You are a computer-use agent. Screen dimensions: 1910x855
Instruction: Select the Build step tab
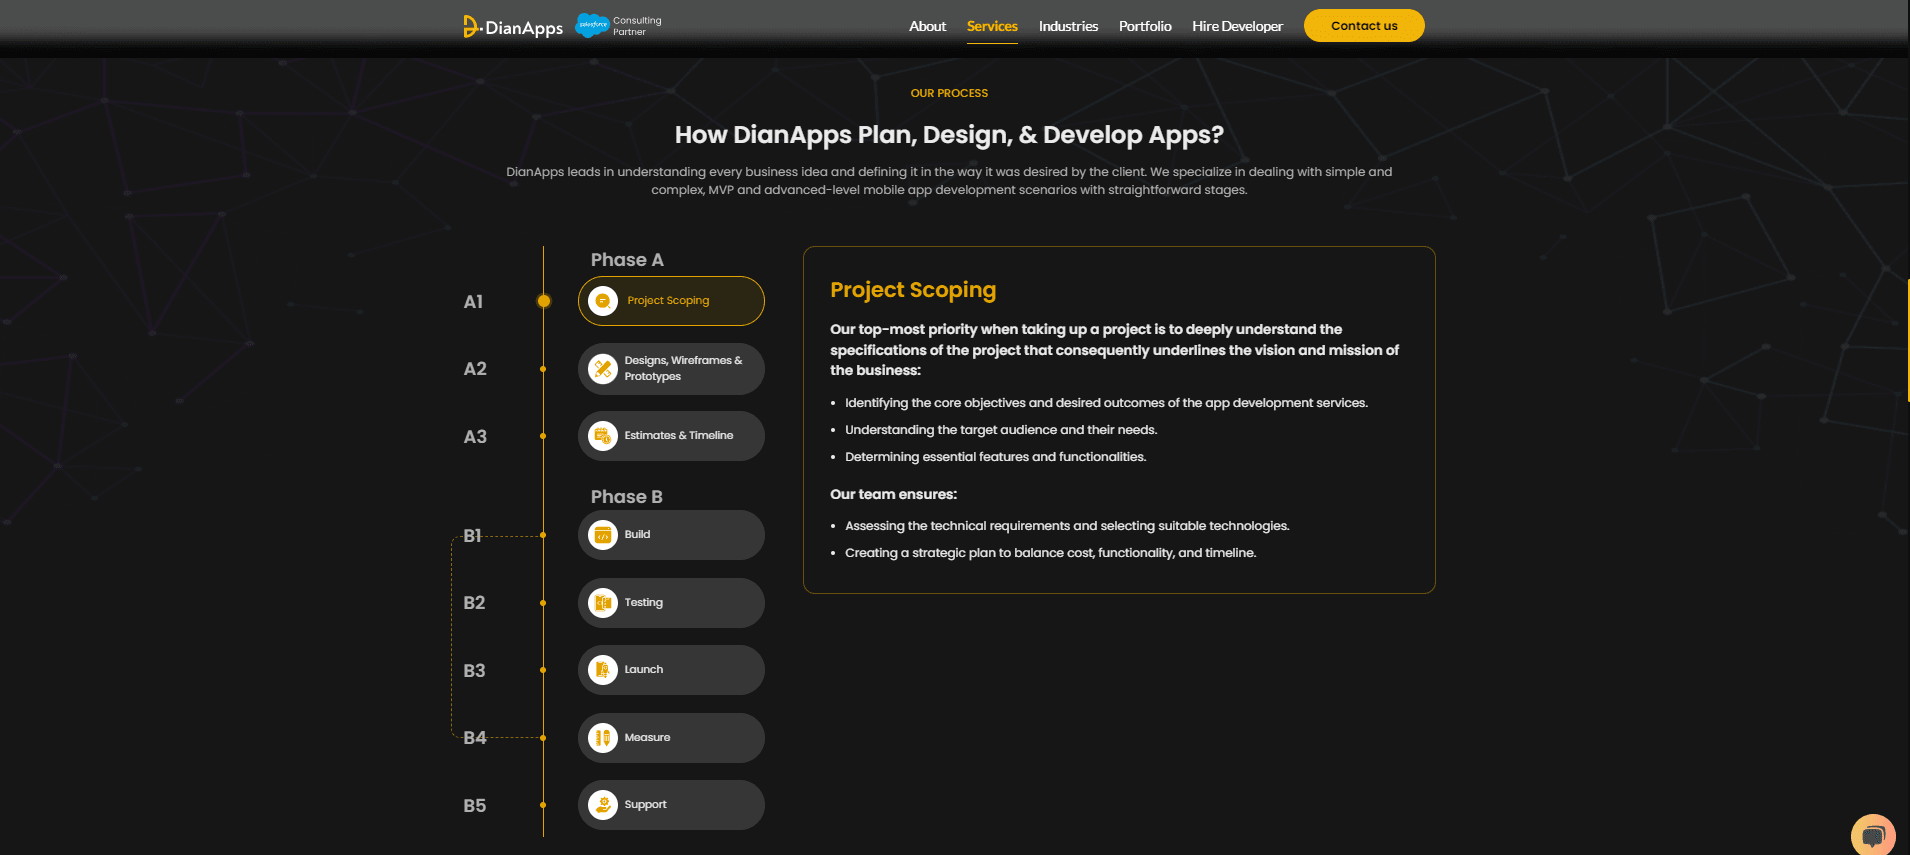click(671, 535)
